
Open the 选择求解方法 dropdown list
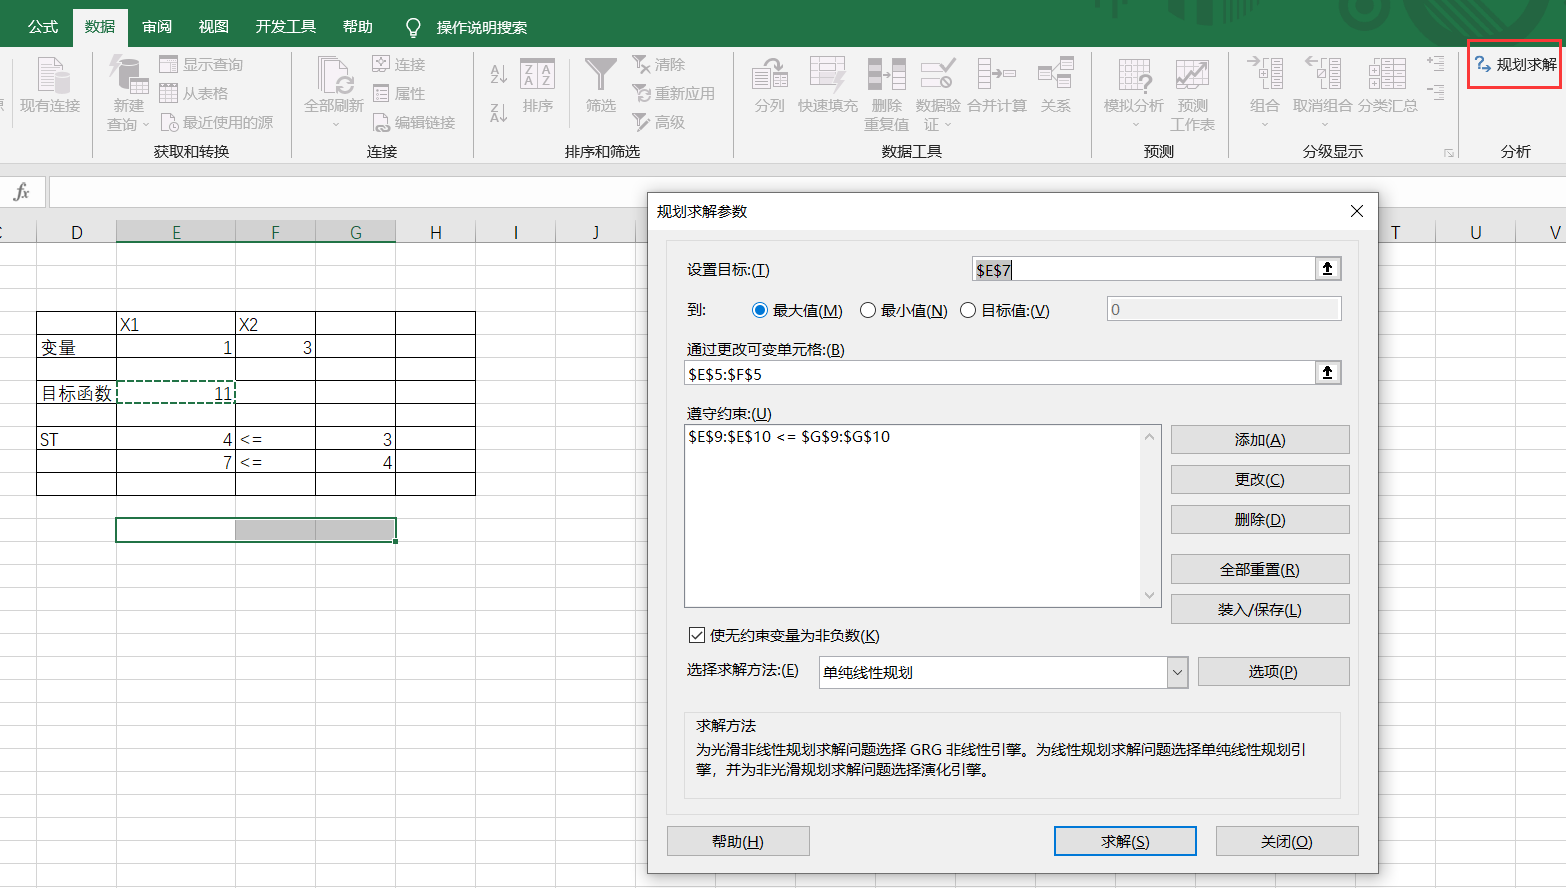1177,673
